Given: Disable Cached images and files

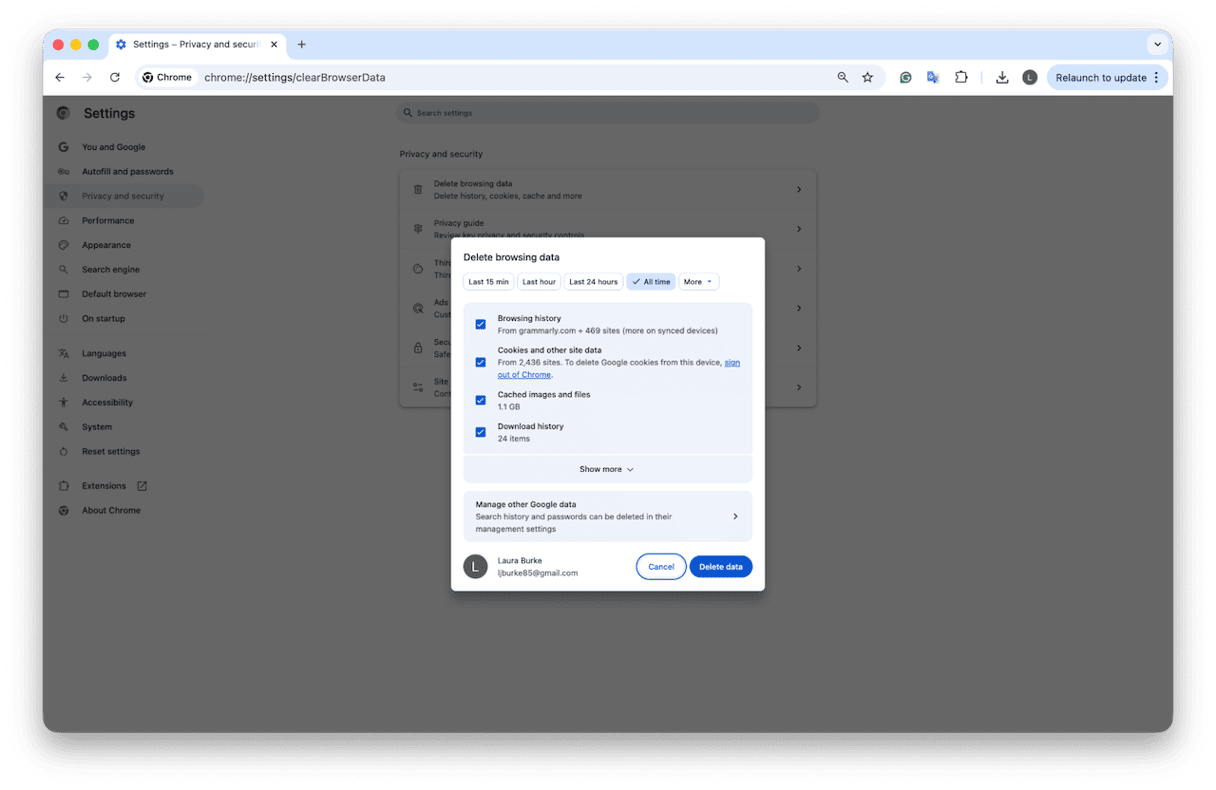Looking at the screenshot, I should click(x=481, y=400).
